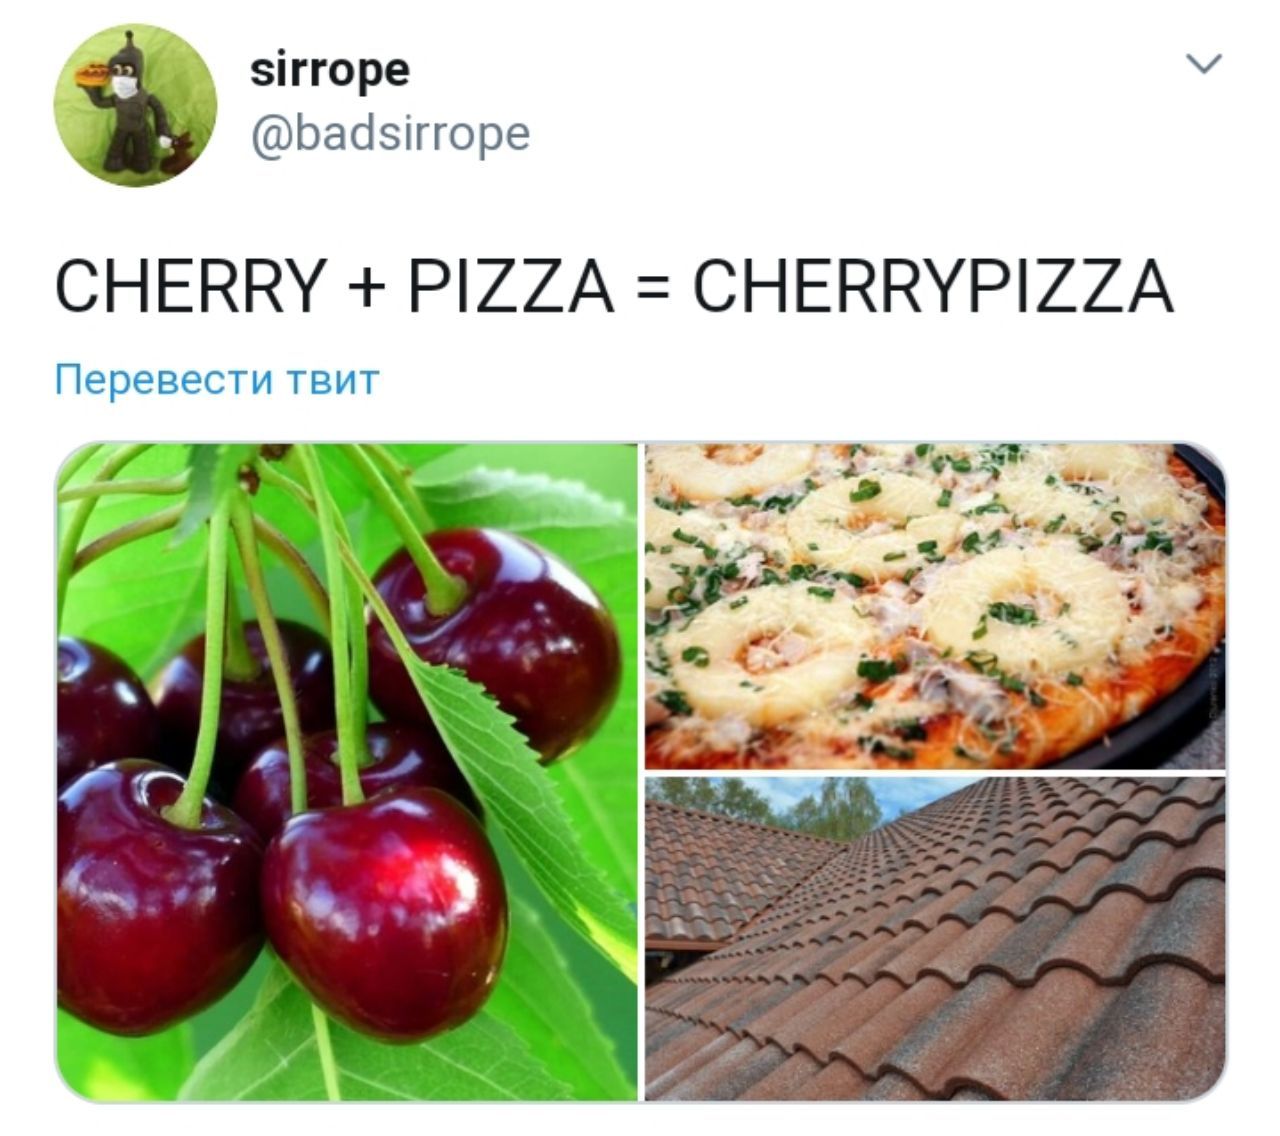1280x1136 pixels.
Task: Click the sirrope display name
Action: pos(329,72)
